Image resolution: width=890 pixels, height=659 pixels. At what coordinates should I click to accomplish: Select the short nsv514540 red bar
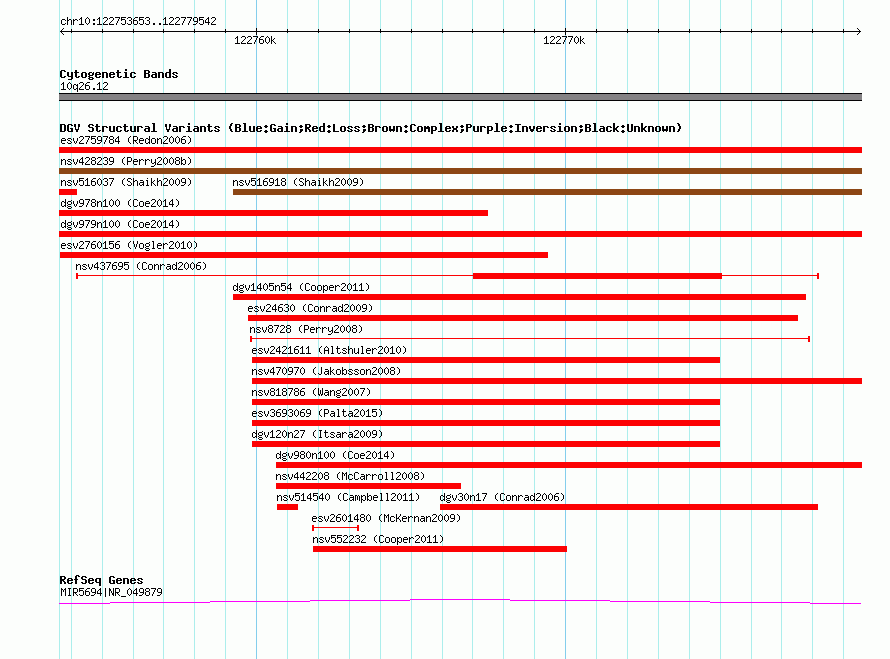coord(287,507)
